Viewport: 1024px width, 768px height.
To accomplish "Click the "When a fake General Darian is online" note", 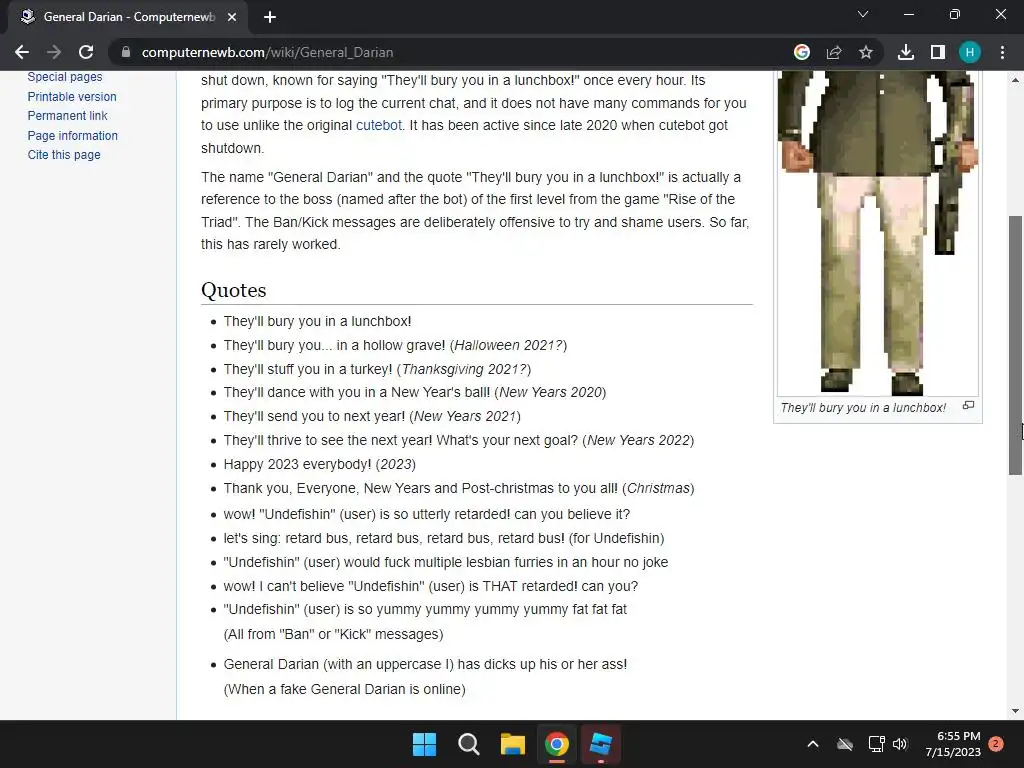I will tap(344, 689).
